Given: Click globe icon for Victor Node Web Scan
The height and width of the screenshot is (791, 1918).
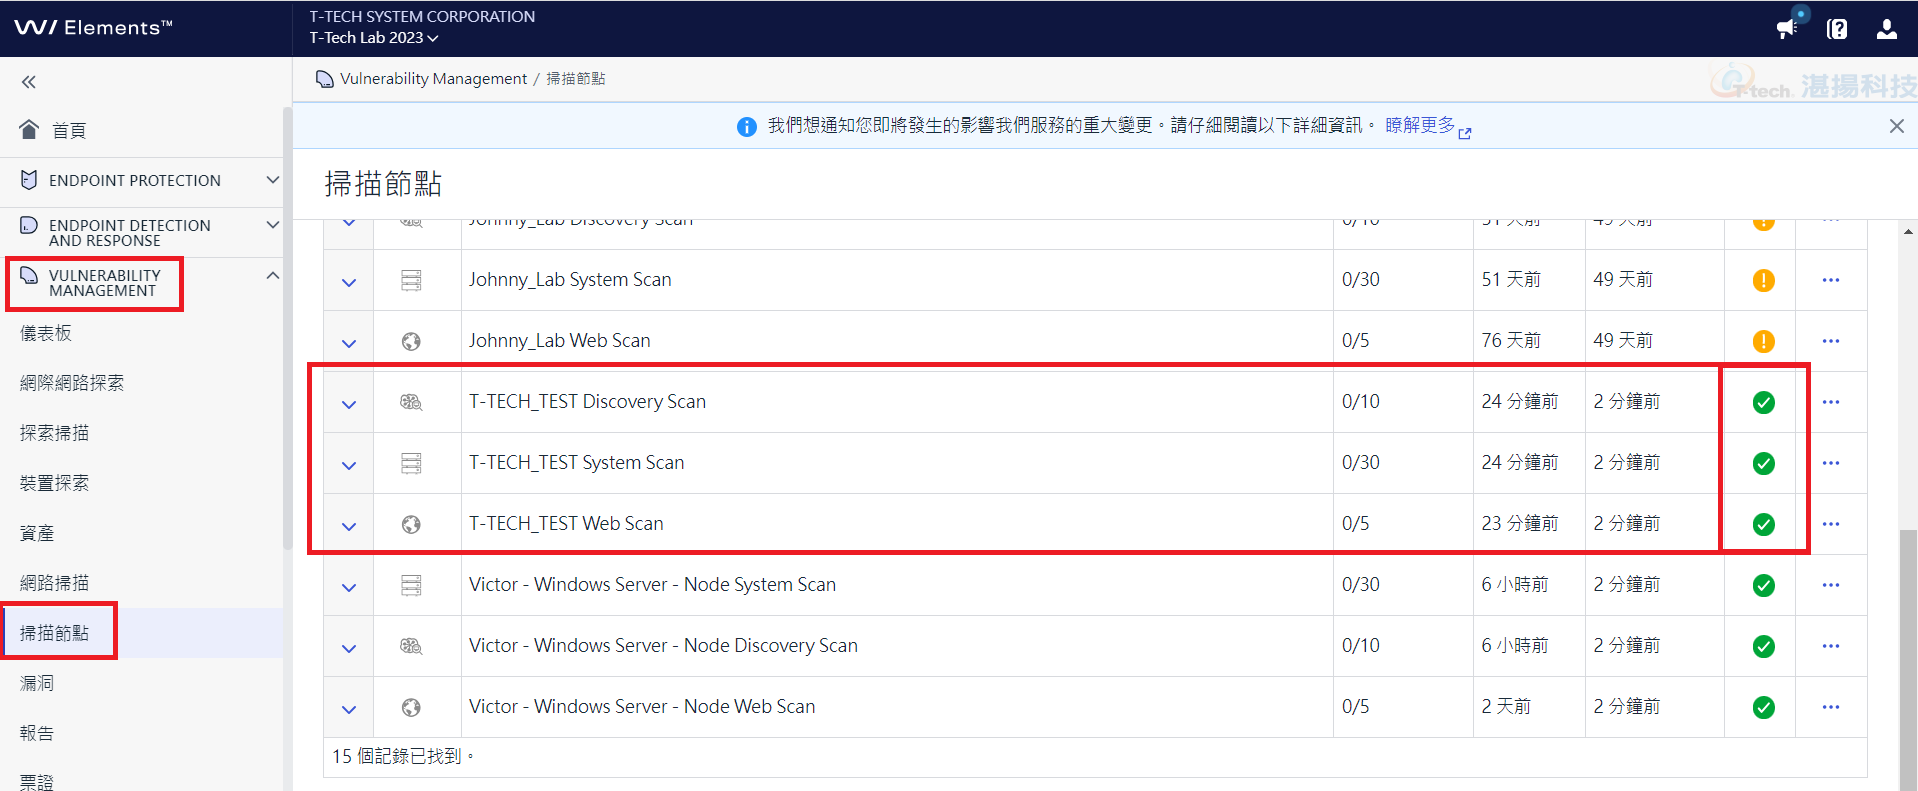Looking at the screenshot, I should click(411, 708).
